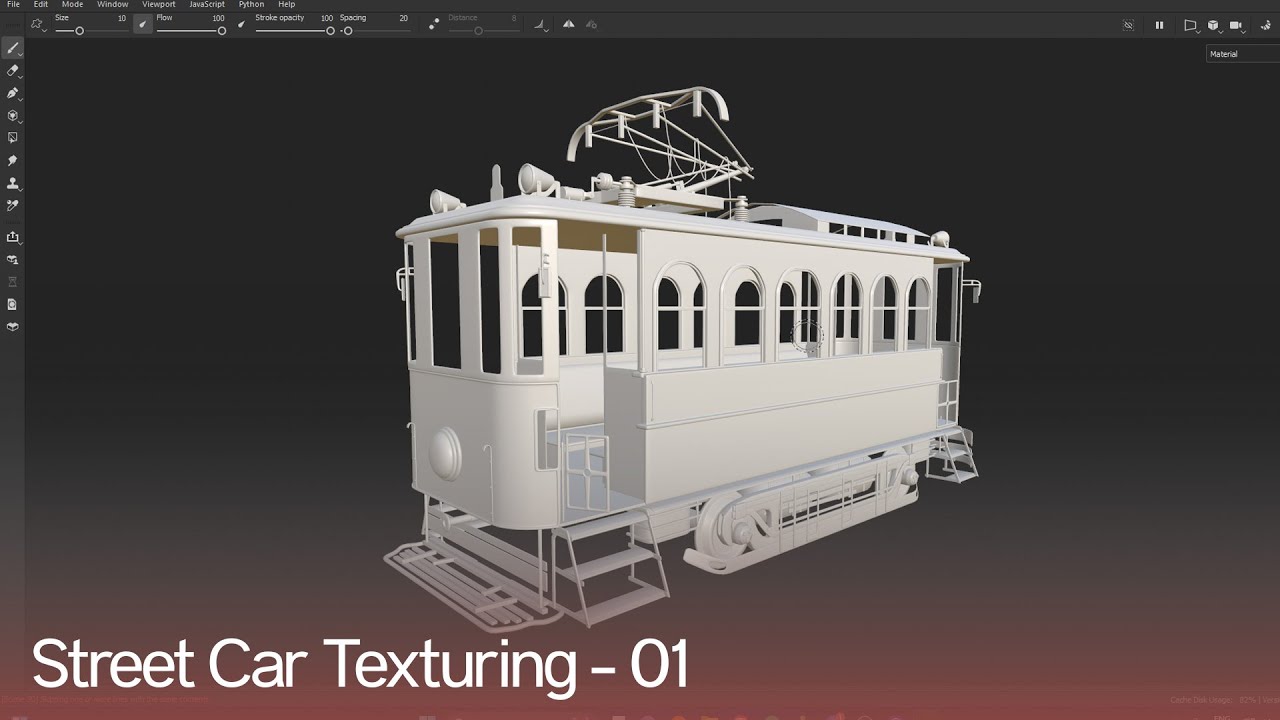
Task: Open Material channel dropdown
Action: [x=1243, y=54]
